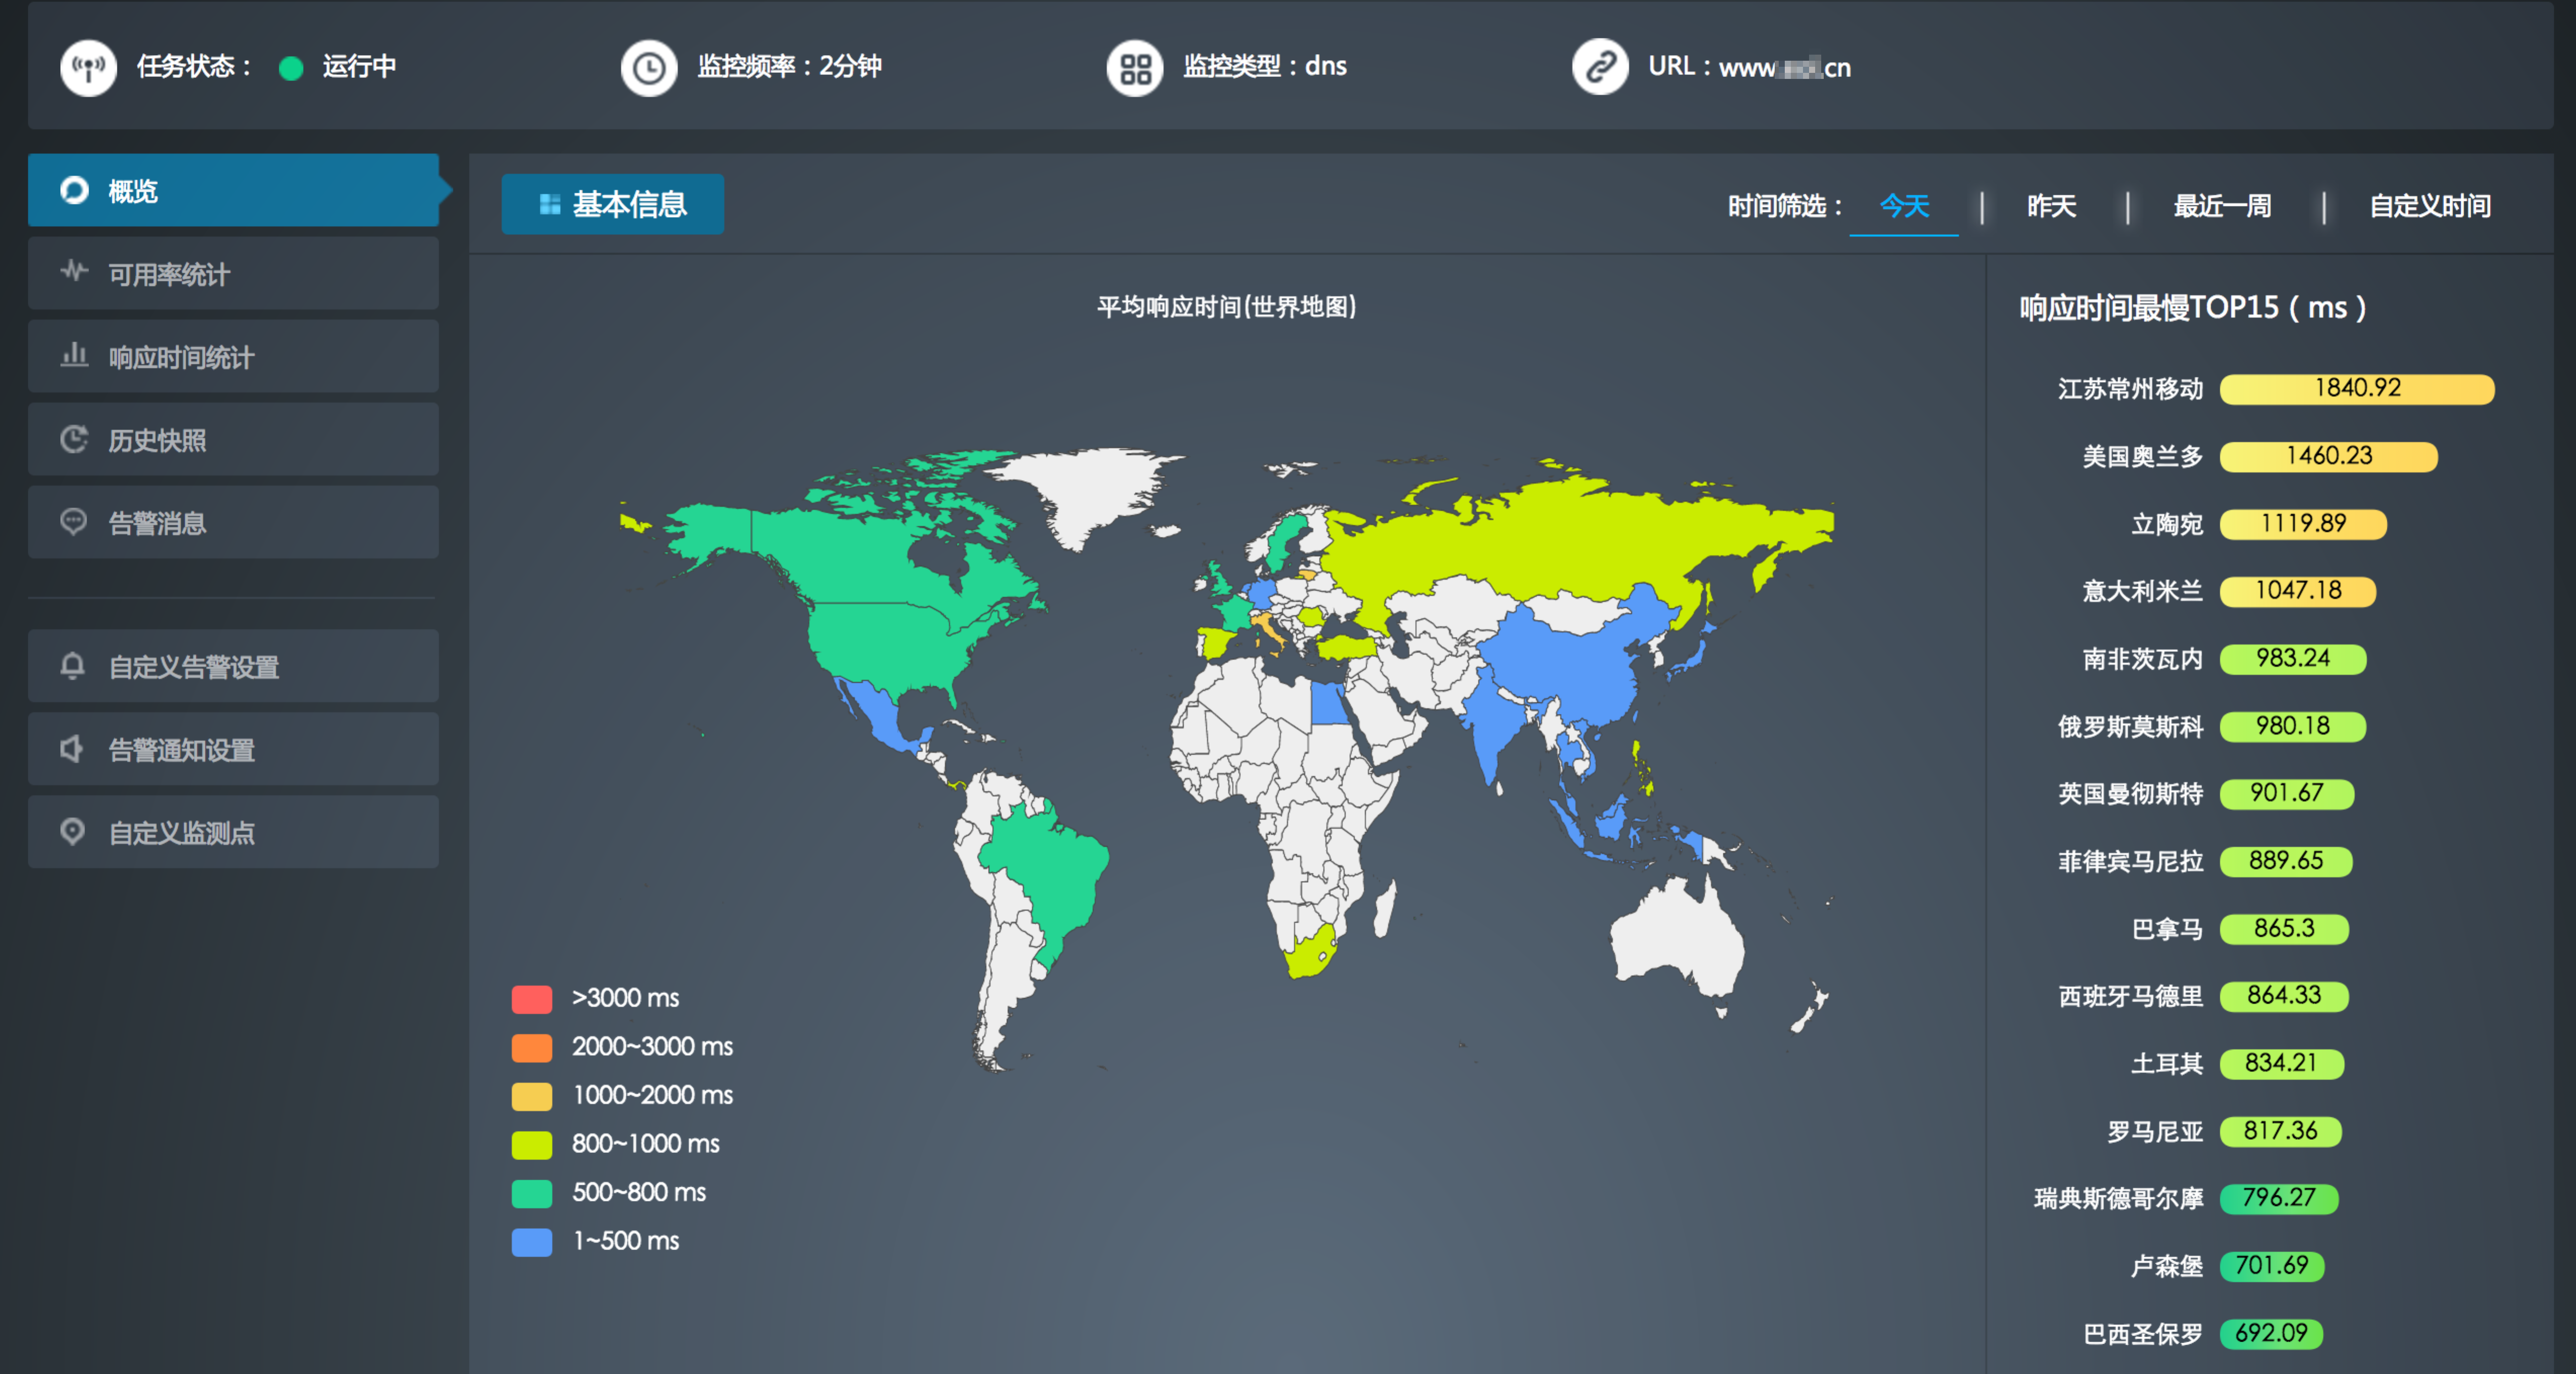The height and width of the screenshot is (1374, 2576).
Task: Click the 自定义告警设置 bell icon
Action: [x=72, y=665]
